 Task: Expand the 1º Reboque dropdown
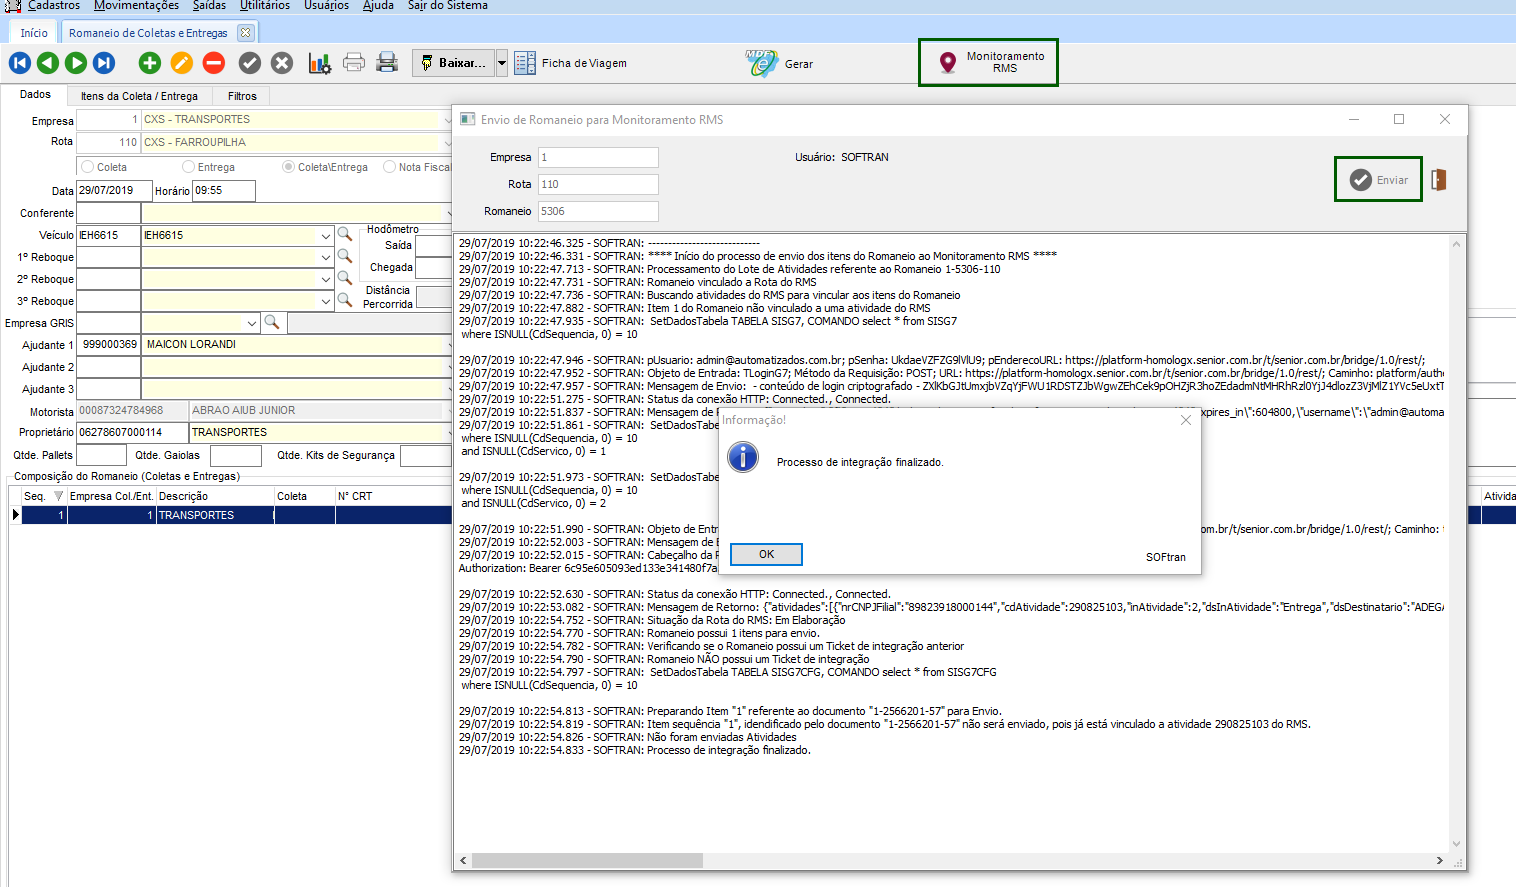[x=326, y=258]
